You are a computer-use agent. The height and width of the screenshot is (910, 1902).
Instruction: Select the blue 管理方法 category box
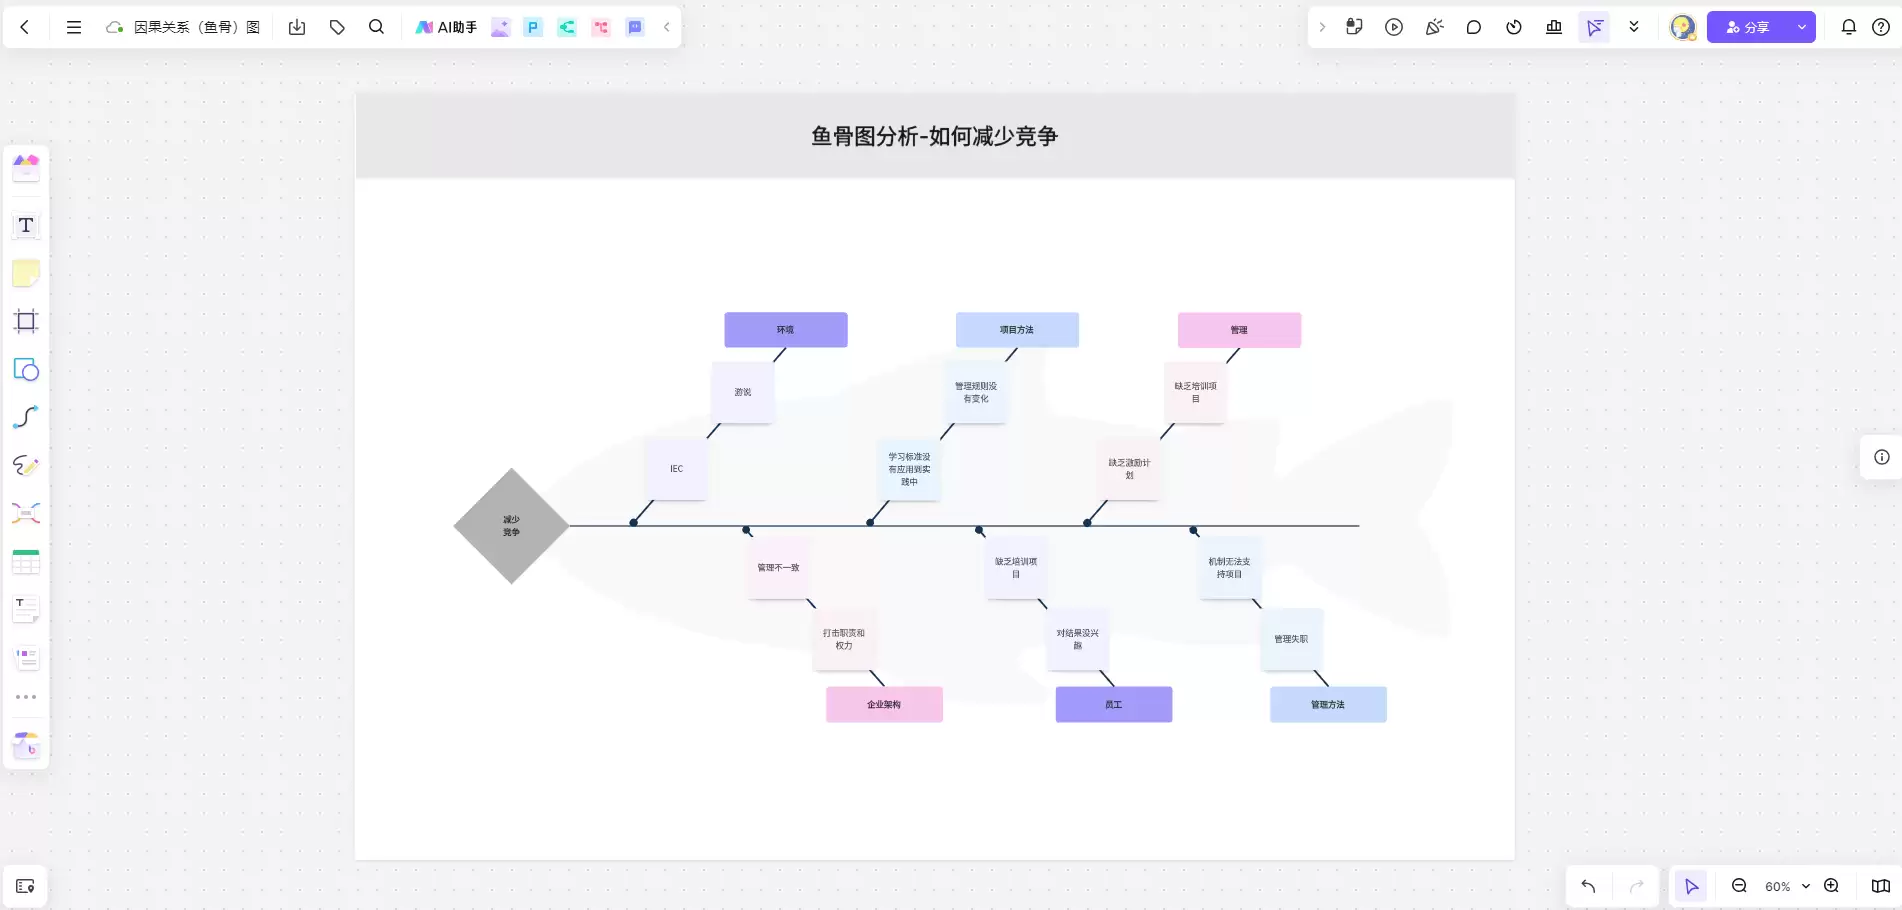[1328, 705]
